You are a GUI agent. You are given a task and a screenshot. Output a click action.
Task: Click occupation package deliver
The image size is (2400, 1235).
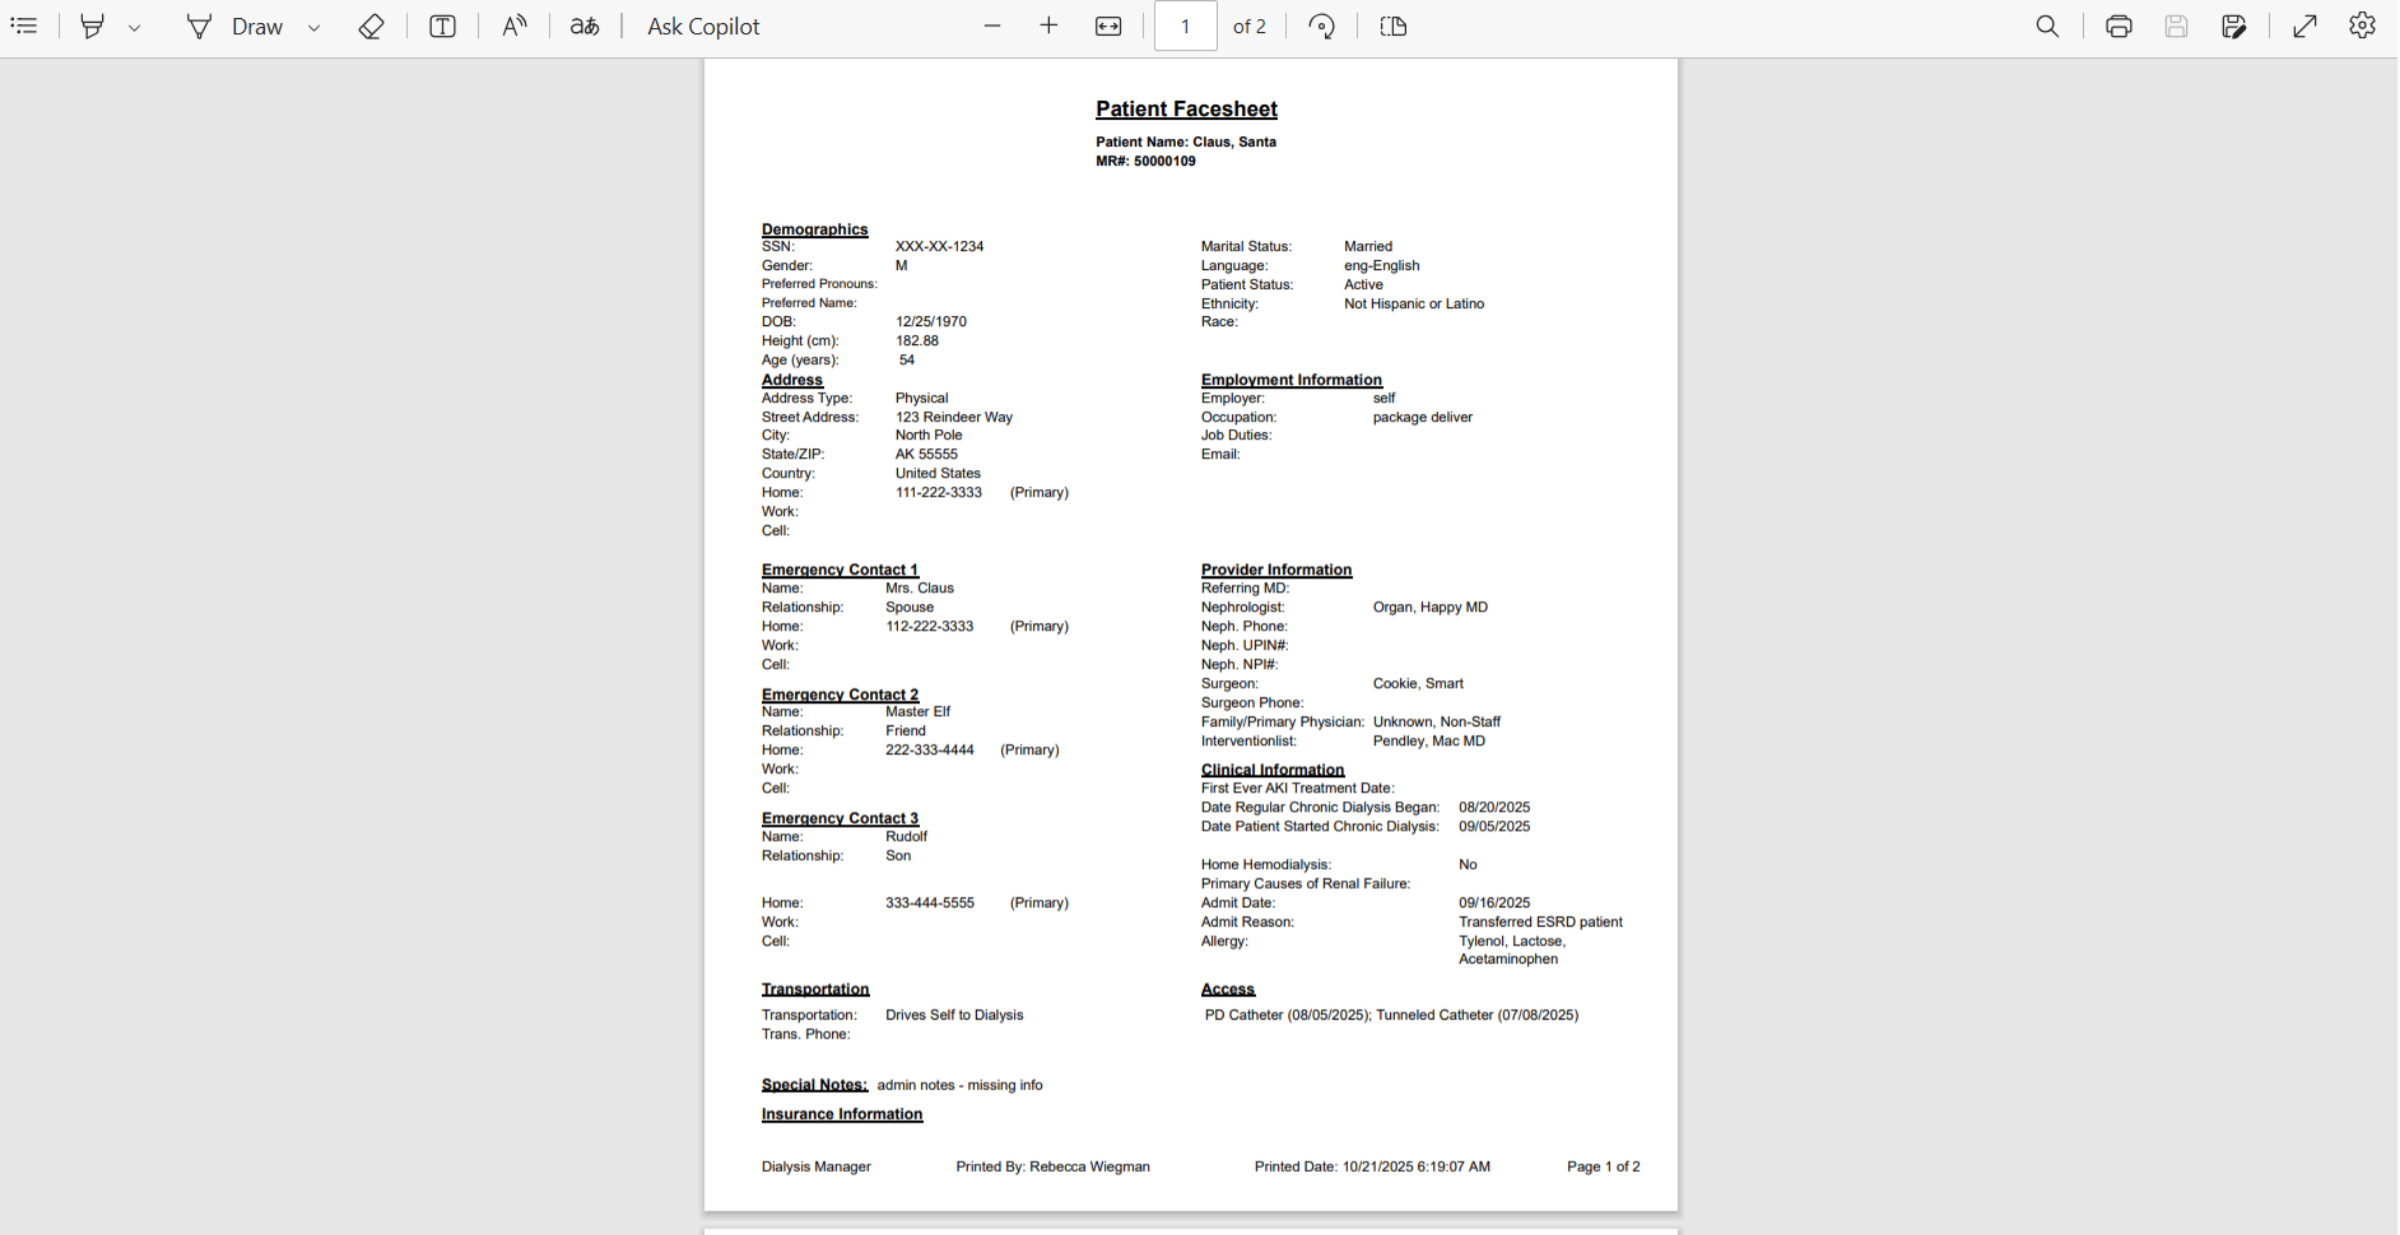(x=1422, y=417)
